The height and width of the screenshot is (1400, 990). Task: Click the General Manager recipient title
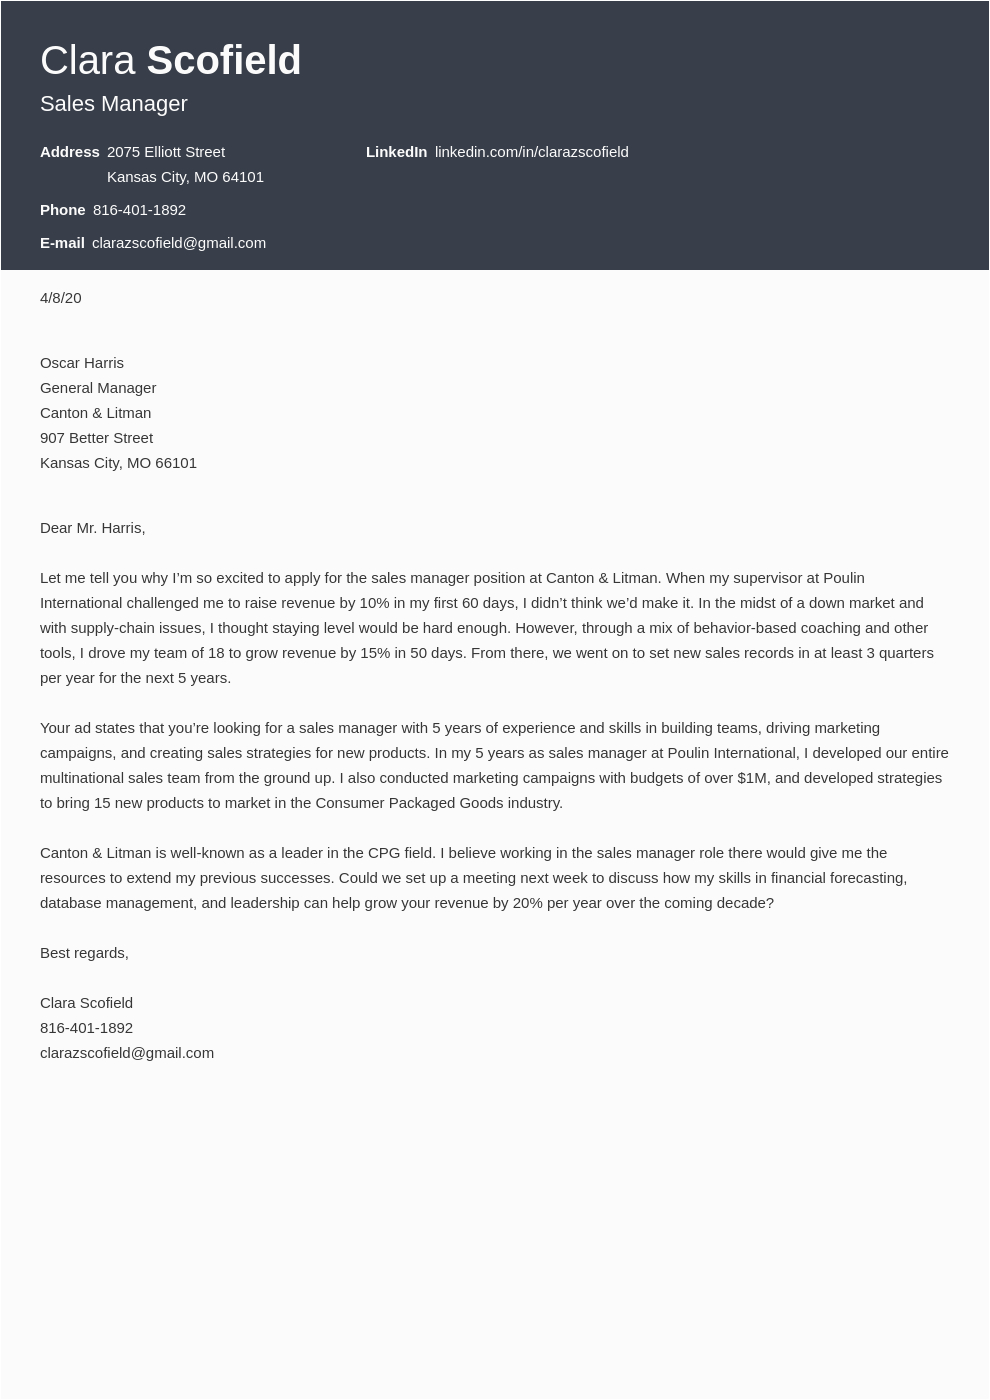tap(98, 388)
